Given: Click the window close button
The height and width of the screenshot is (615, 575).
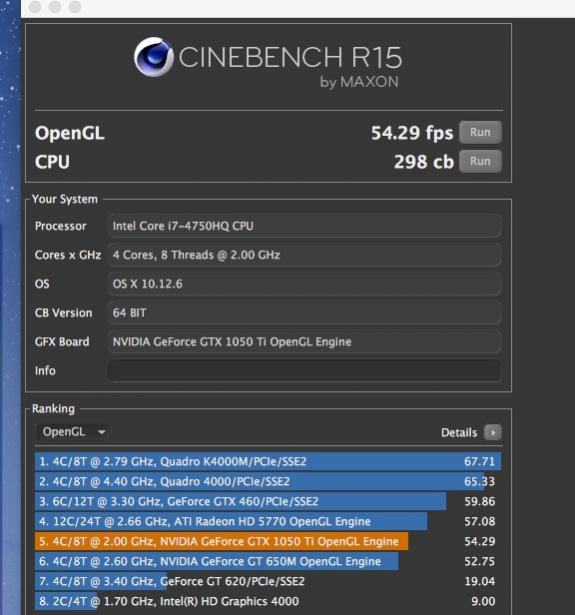Looking at the screenshot, I should (35, 7).
